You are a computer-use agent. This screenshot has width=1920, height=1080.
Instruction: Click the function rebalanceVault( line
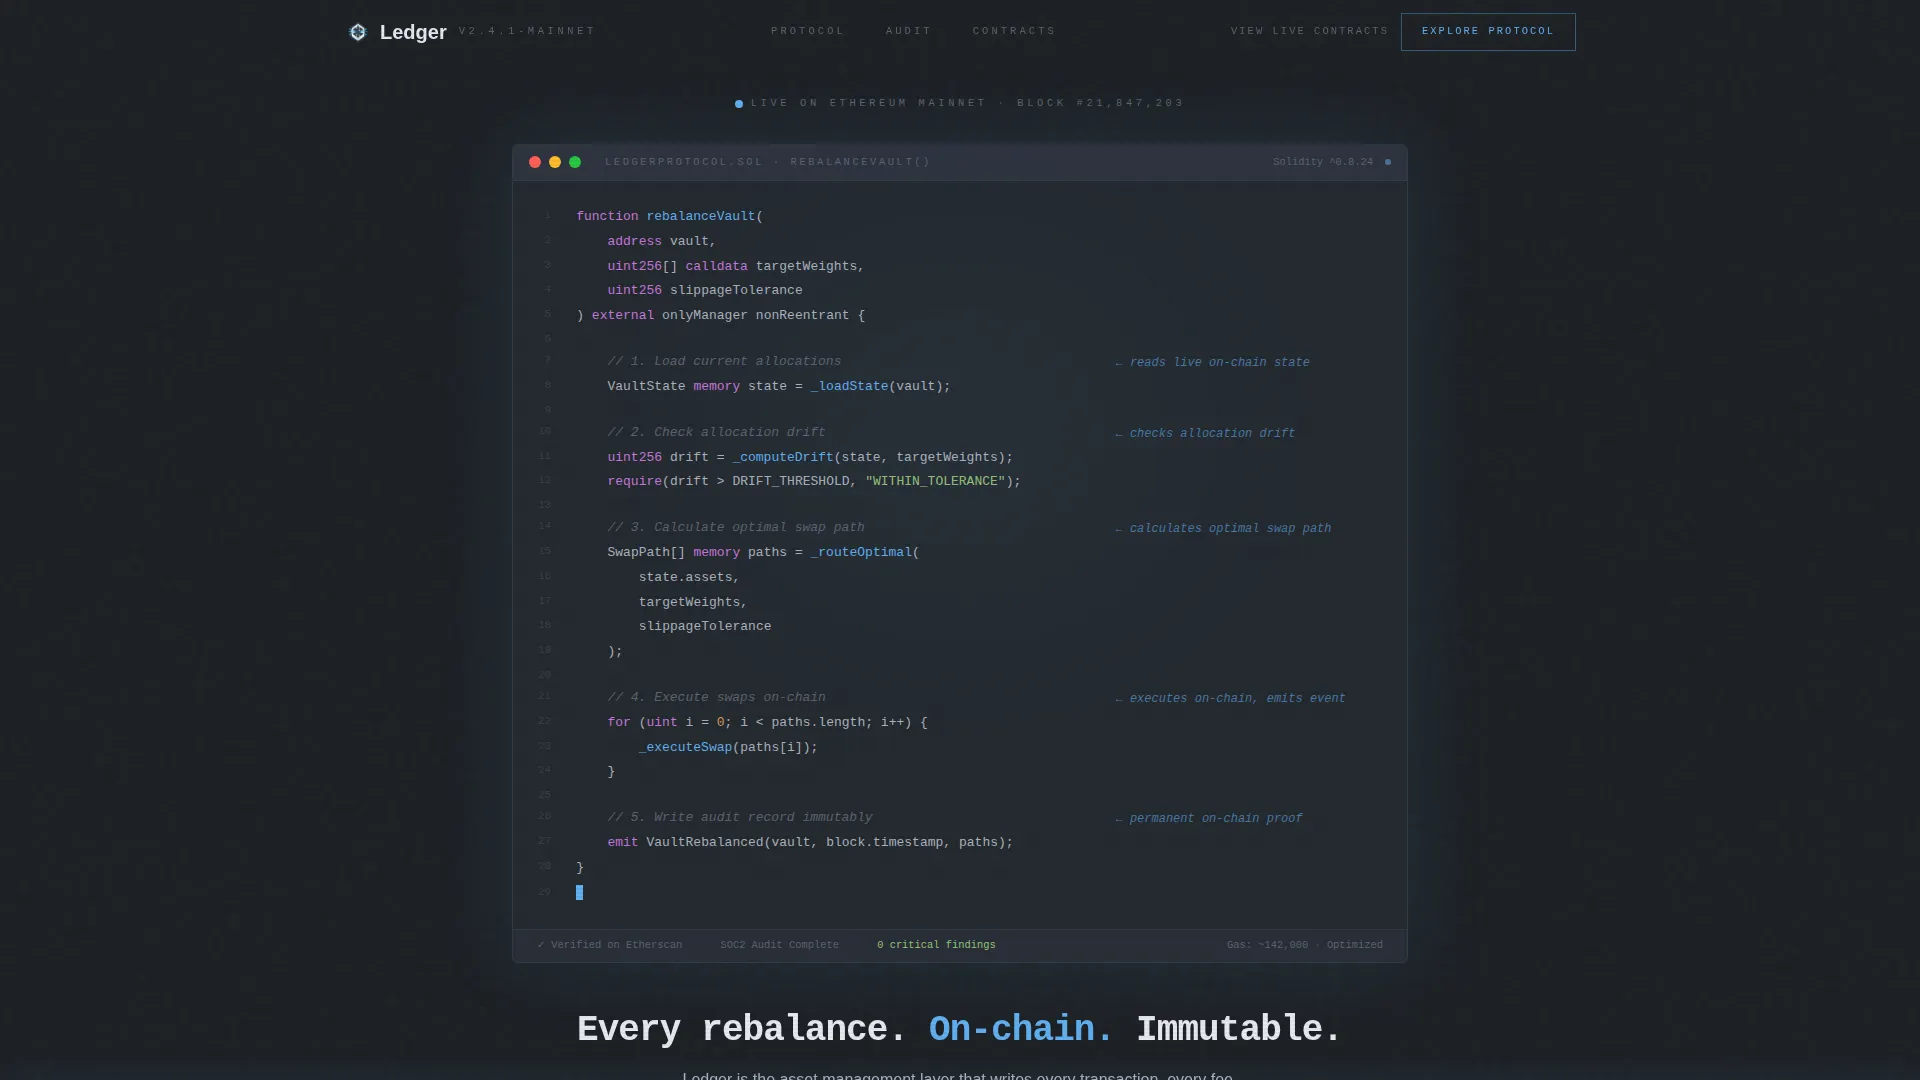[x=670, y=216]
